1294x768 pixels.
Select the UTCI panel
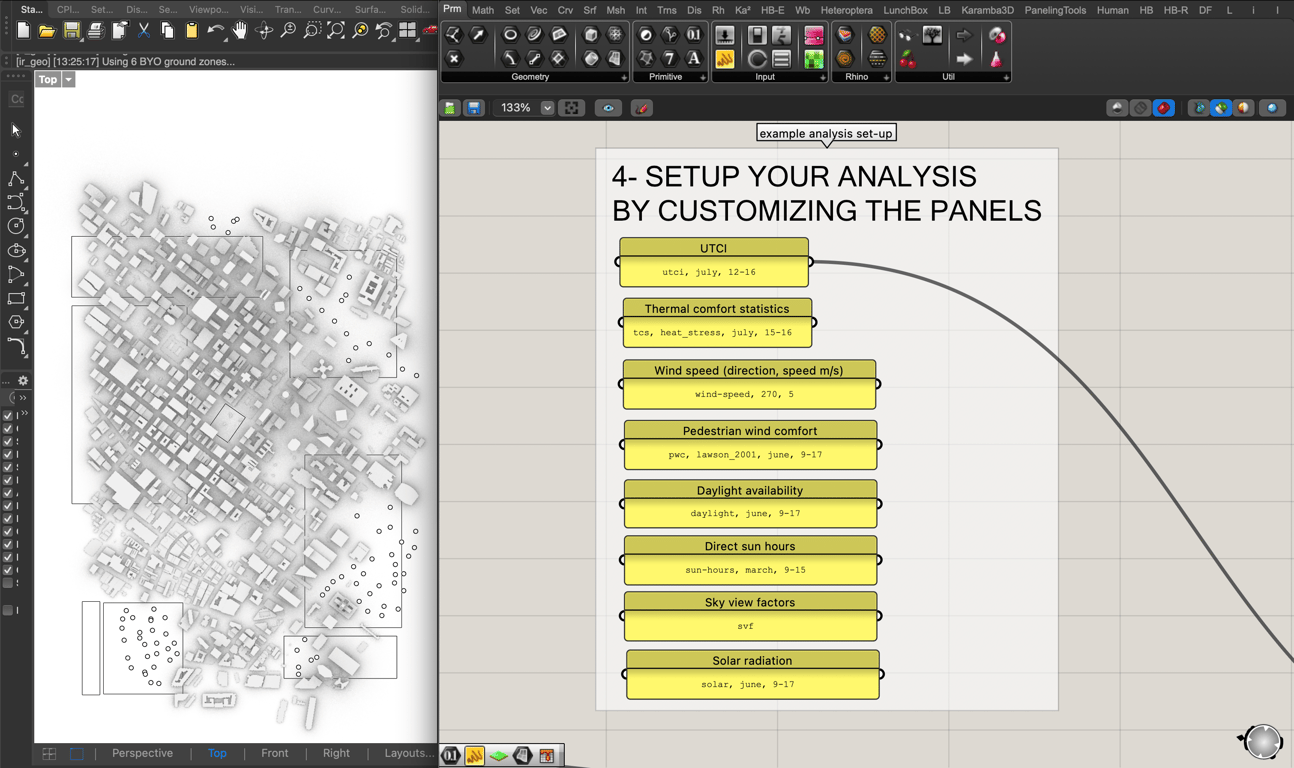tap(714, 262)
